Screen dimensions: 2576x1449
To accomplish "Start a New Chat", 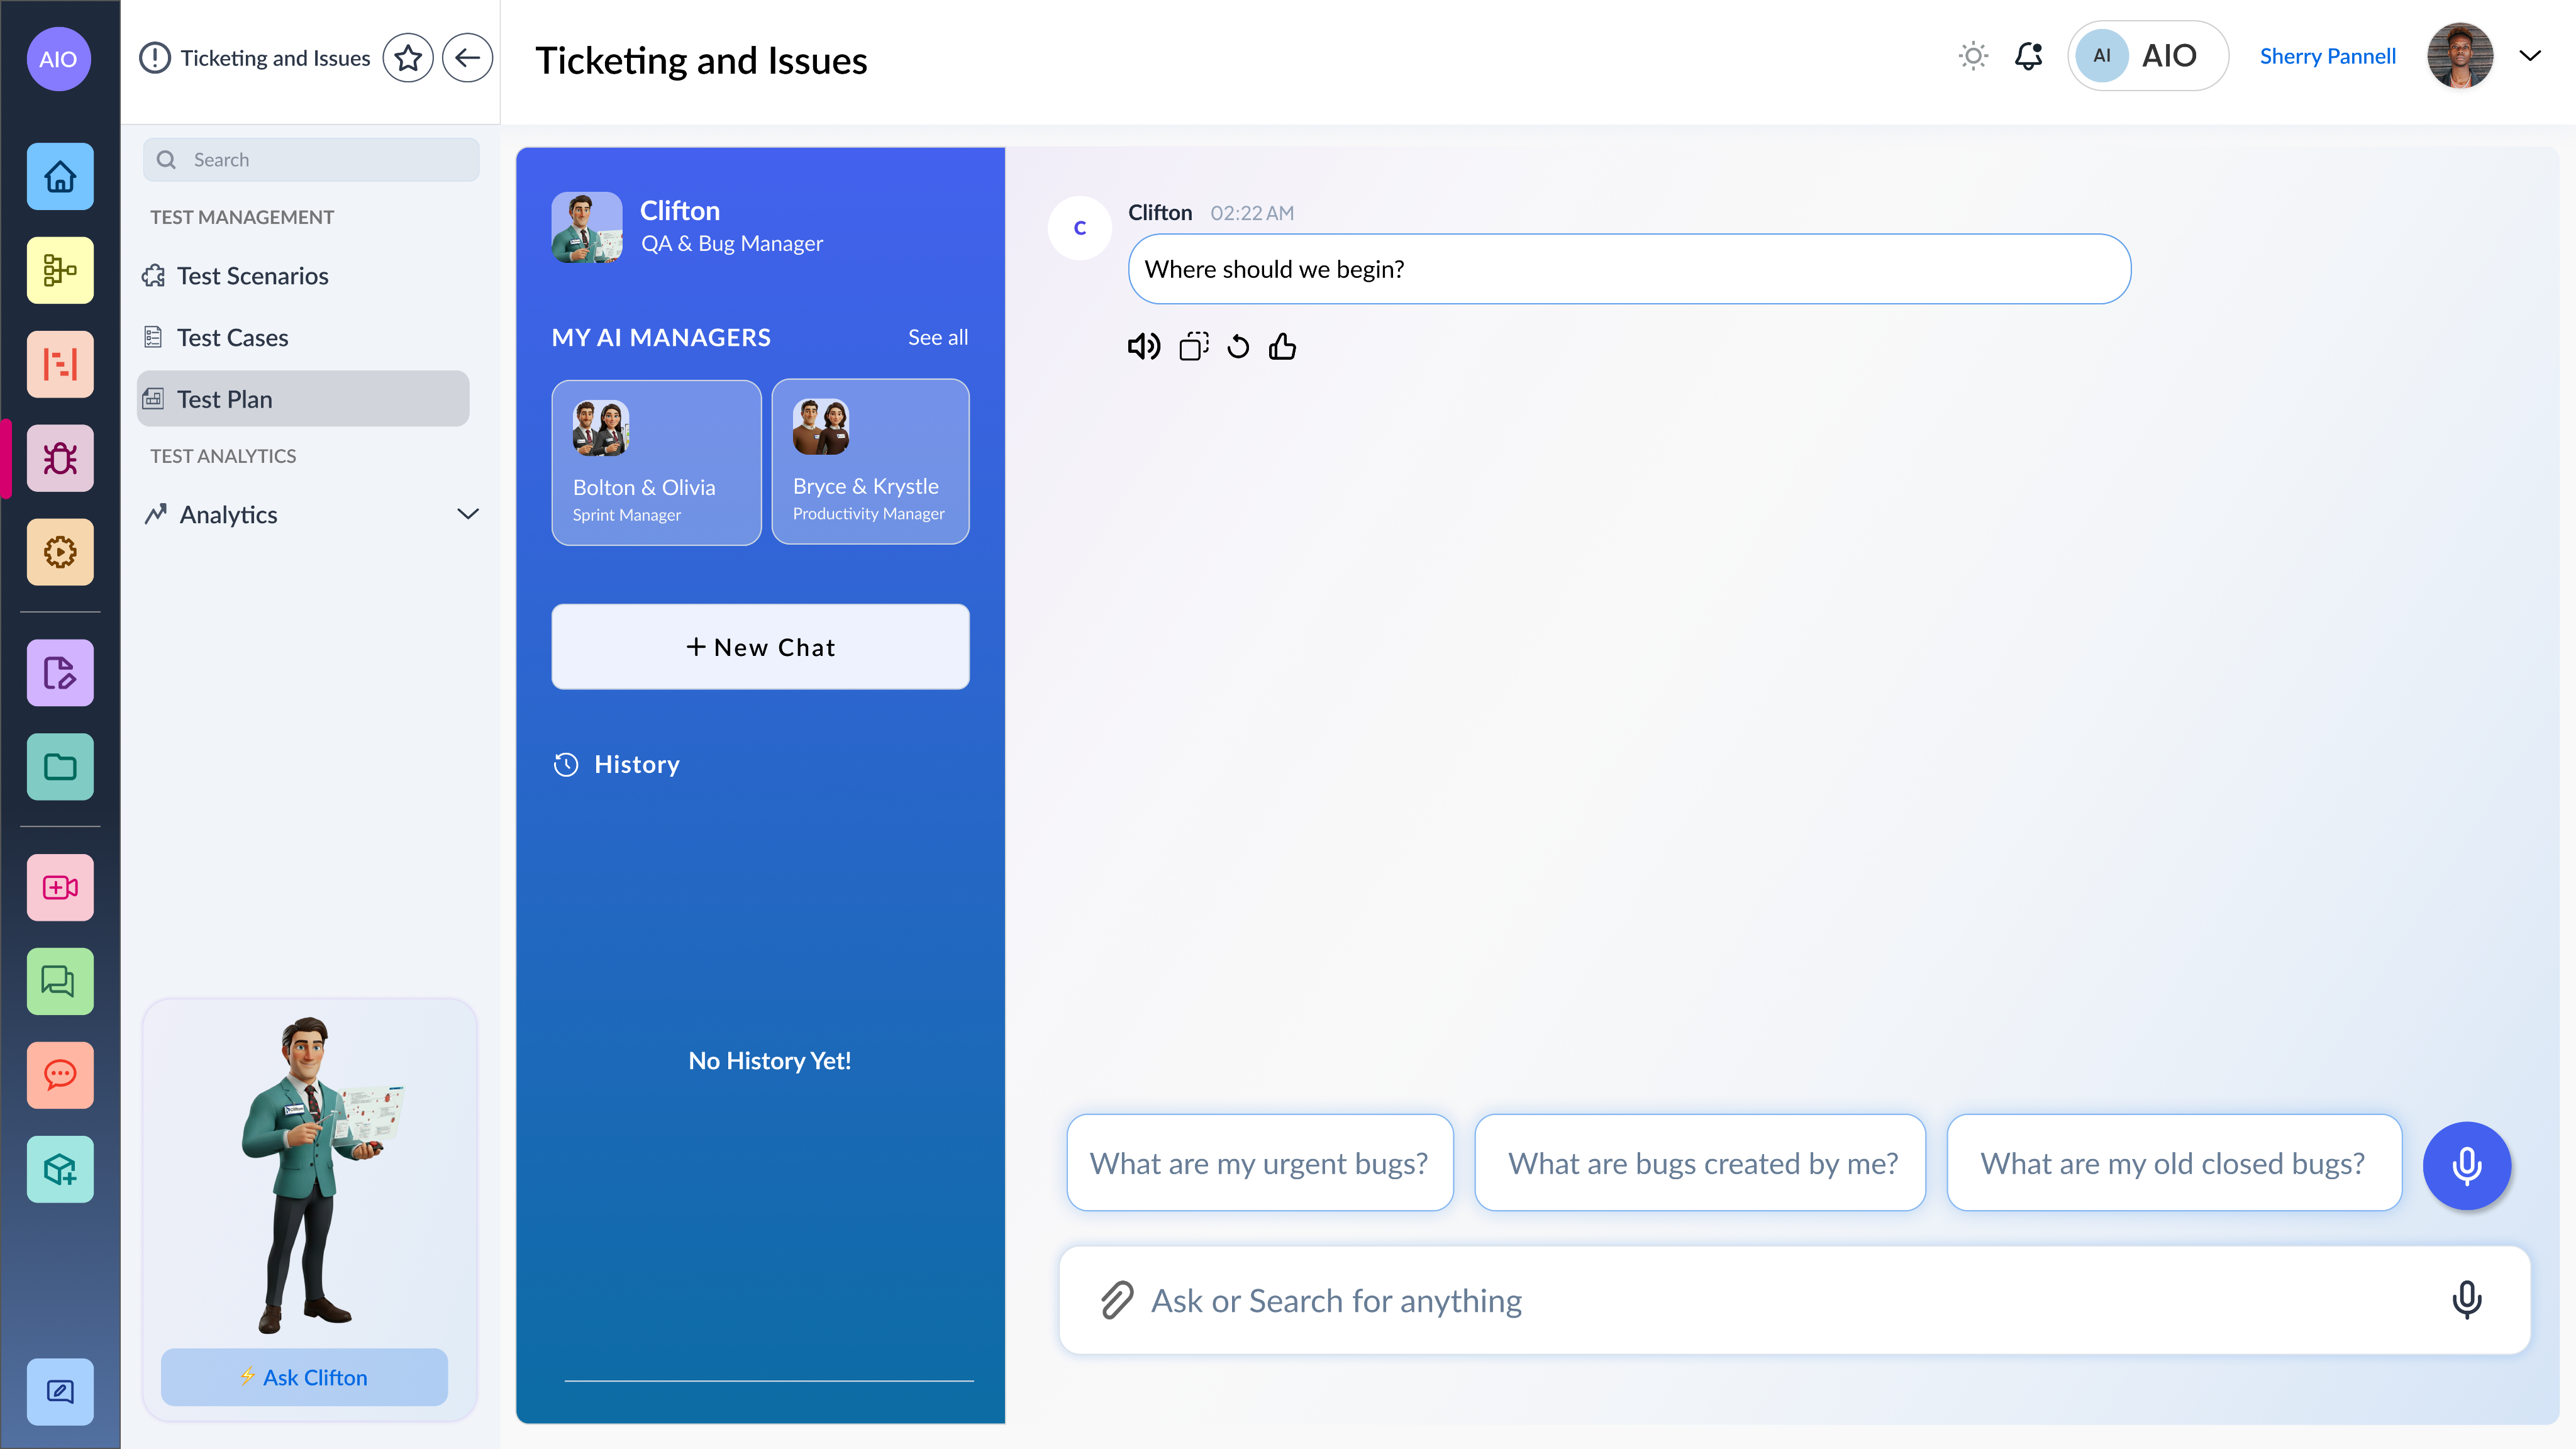I will click(760, 647).
